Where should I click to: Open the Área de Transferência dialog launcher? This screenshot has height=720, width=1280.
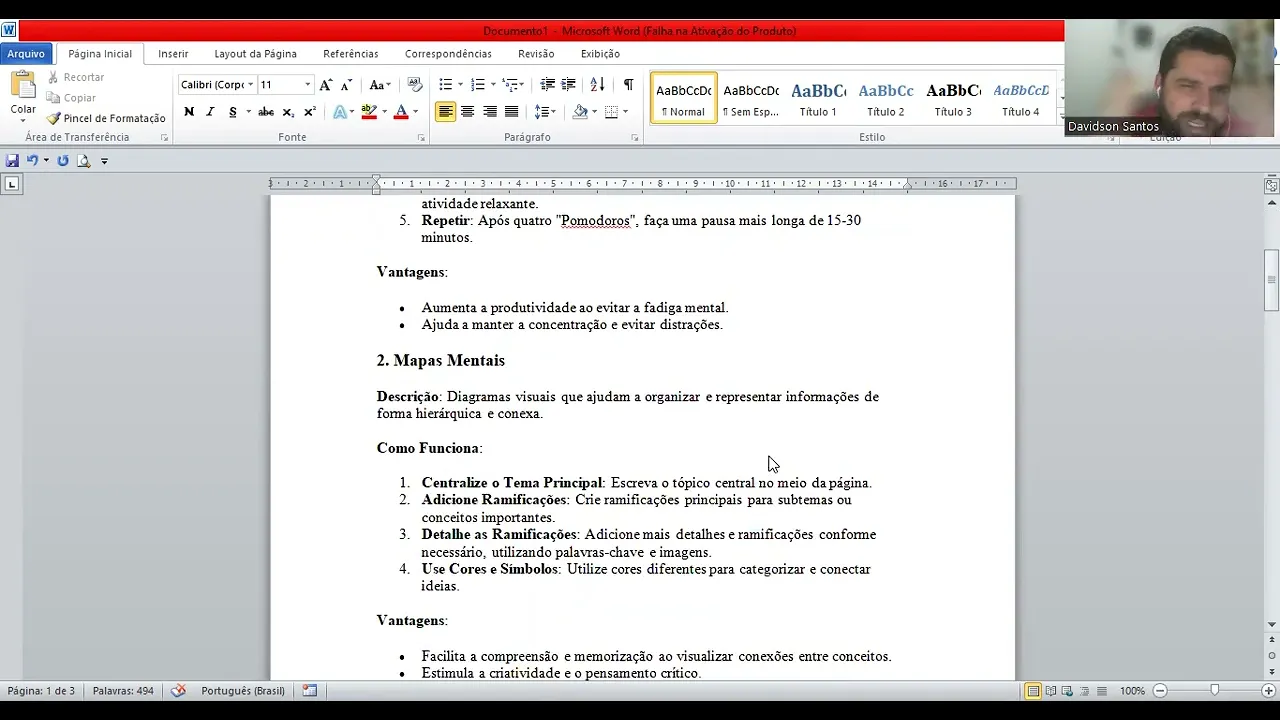(x=164, y=138)
